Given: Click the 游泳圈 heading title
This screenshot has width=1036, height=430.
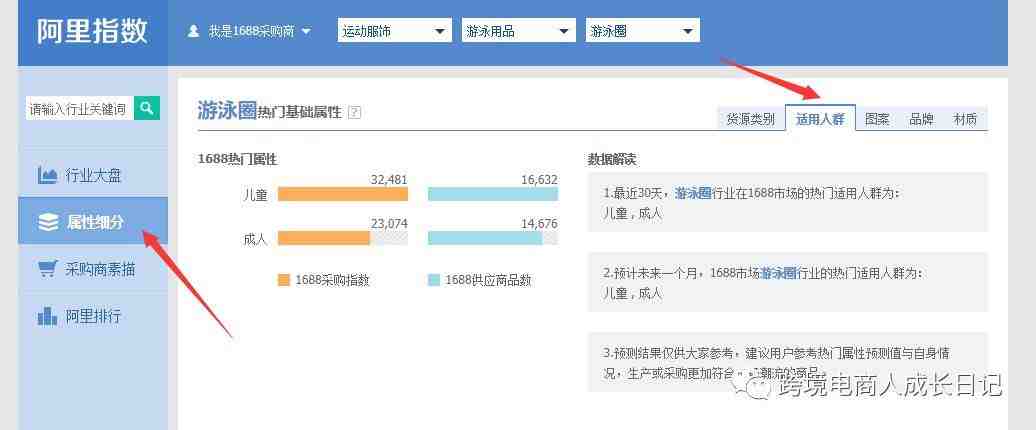Looking at the screenshot, I should pyautogui.click(x=227, y=110).
